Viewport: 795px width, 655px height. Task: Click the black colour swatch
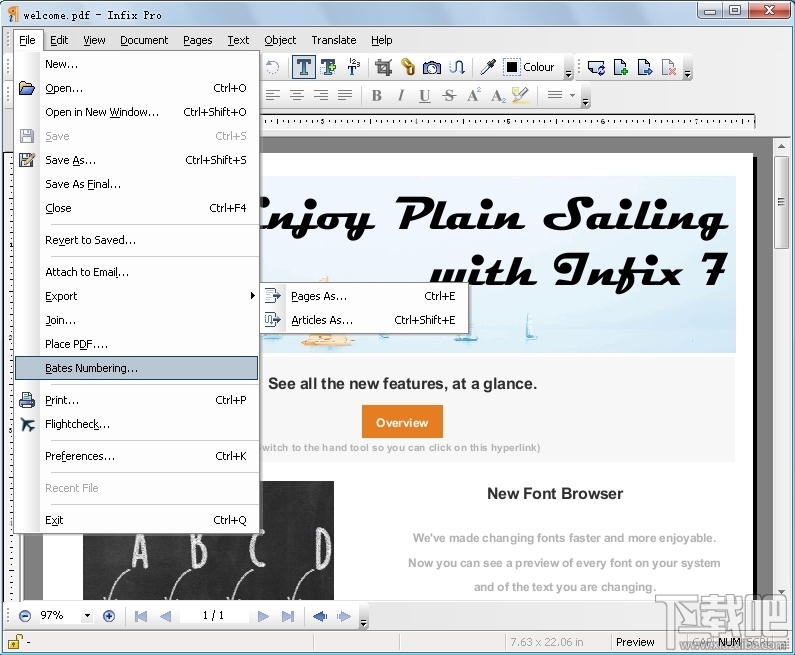coord(512,67)
